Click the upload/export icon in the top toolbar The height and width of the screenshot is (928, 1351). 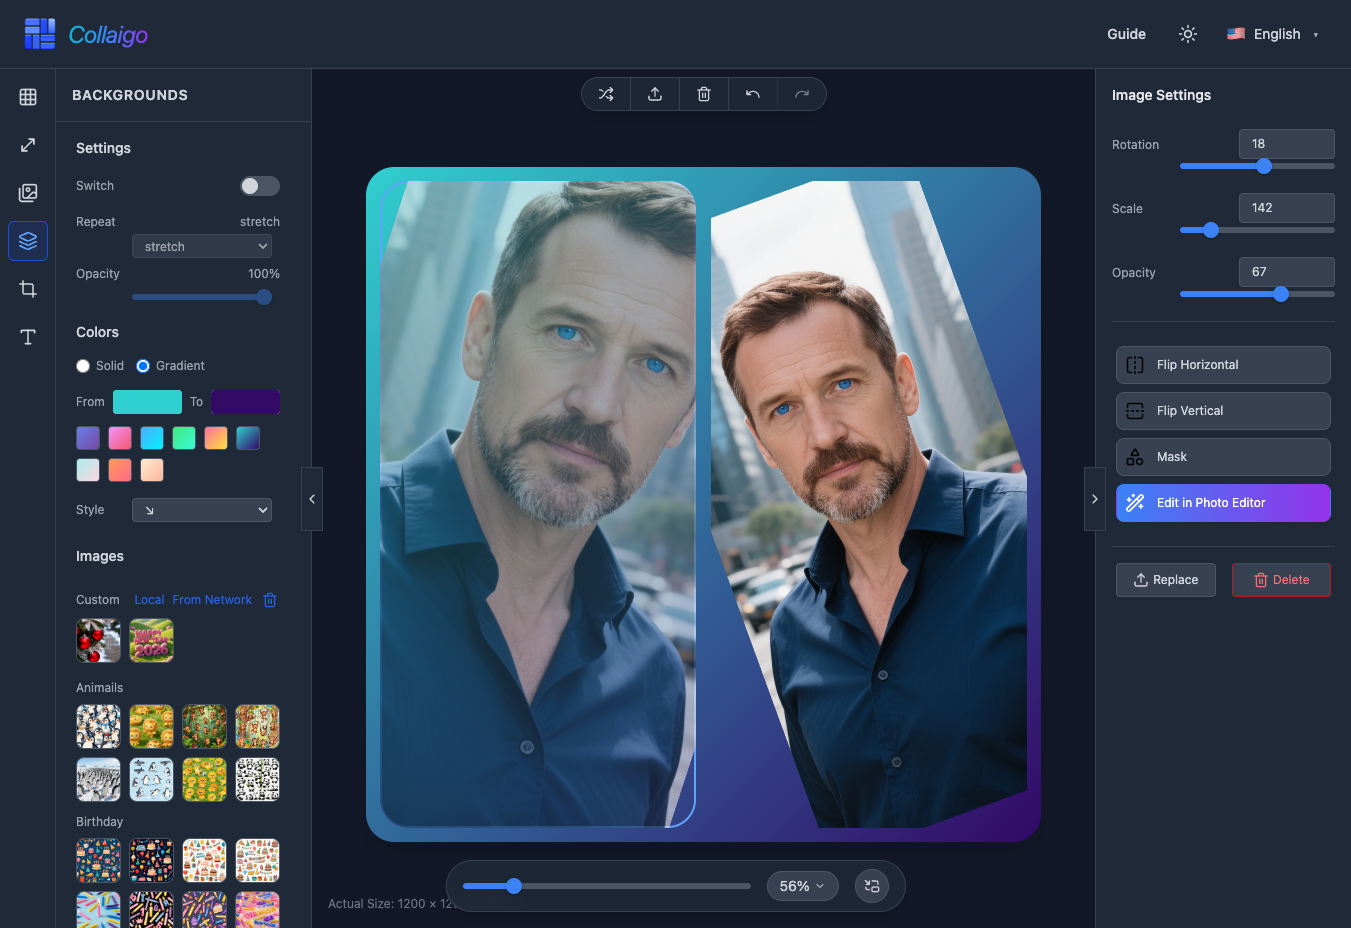pos(655,94)
